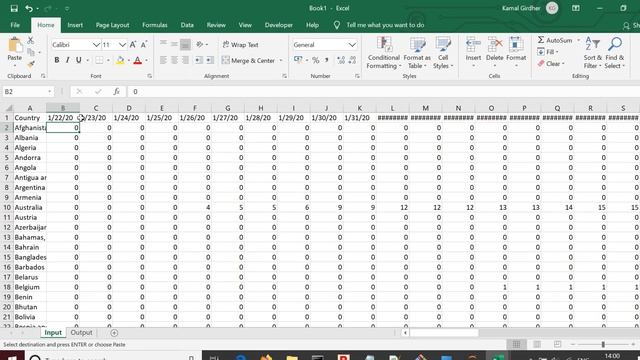This screenshot has height=360, width=640.
Task: Open the Font dialog launcher
Action: click(149, 76)
